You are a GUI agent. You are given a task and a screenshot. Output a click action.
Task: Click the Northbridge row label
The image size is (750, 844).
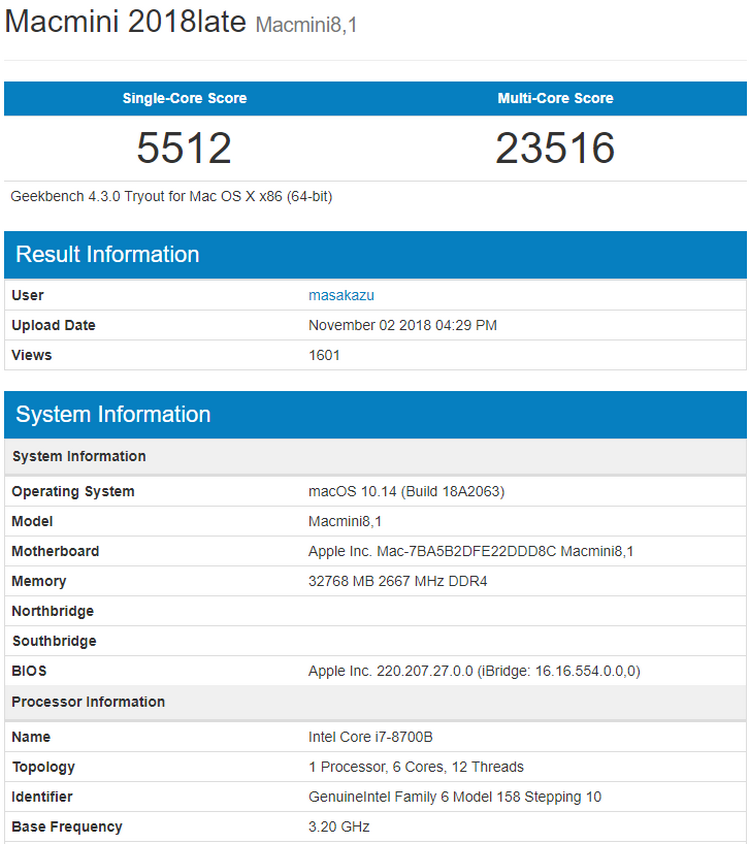(x=53, y=611)
